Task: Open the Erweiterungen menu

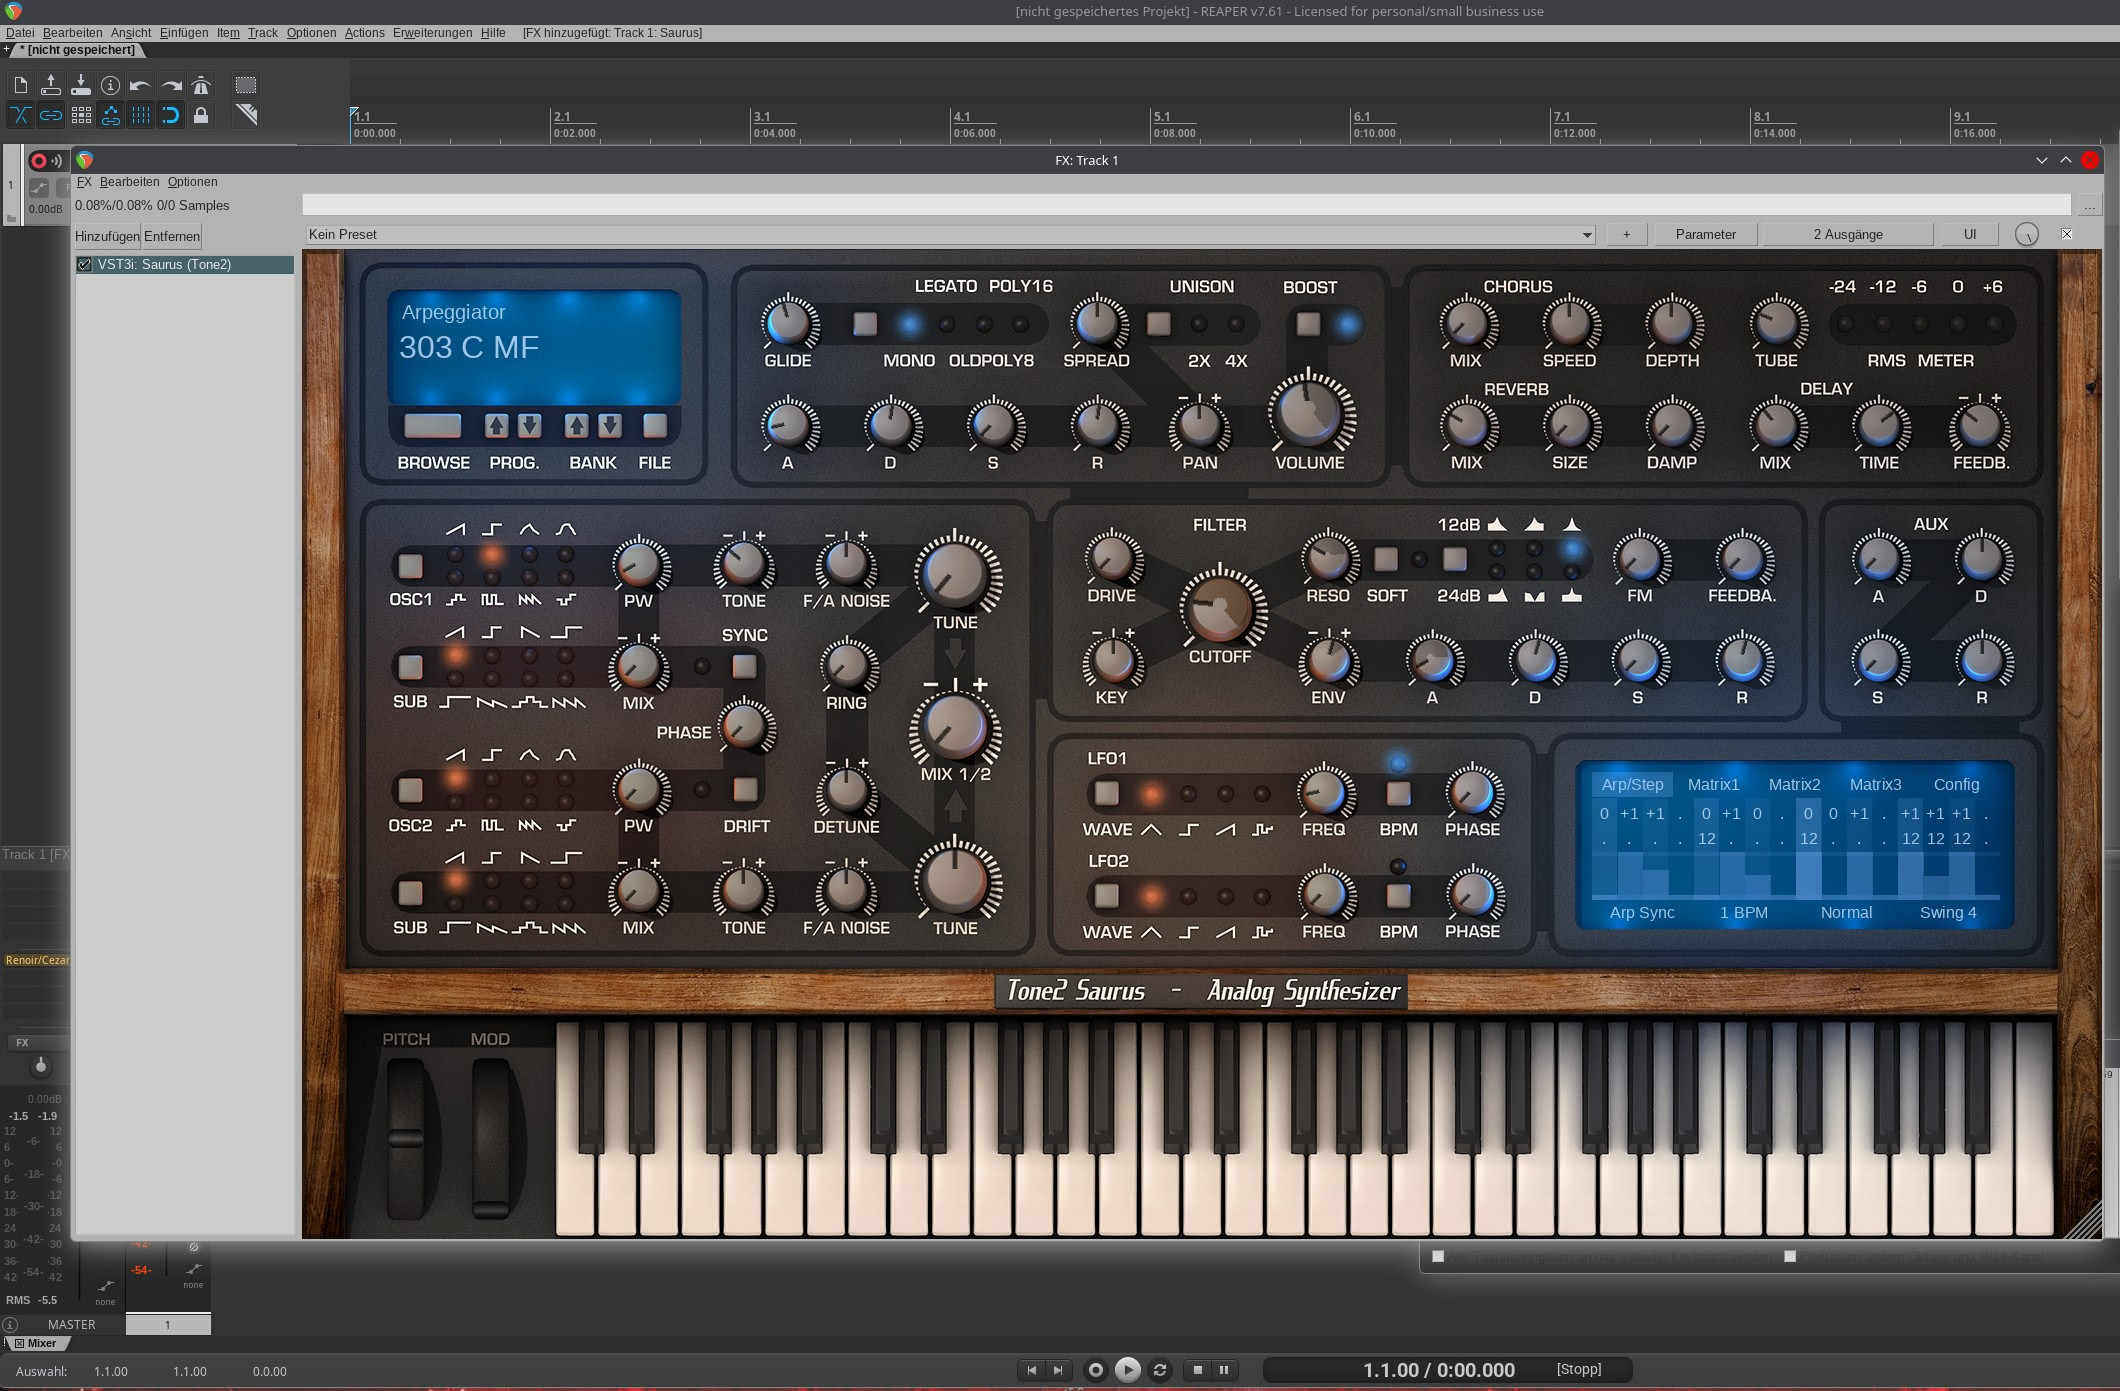Action: [x=432, y=33]
